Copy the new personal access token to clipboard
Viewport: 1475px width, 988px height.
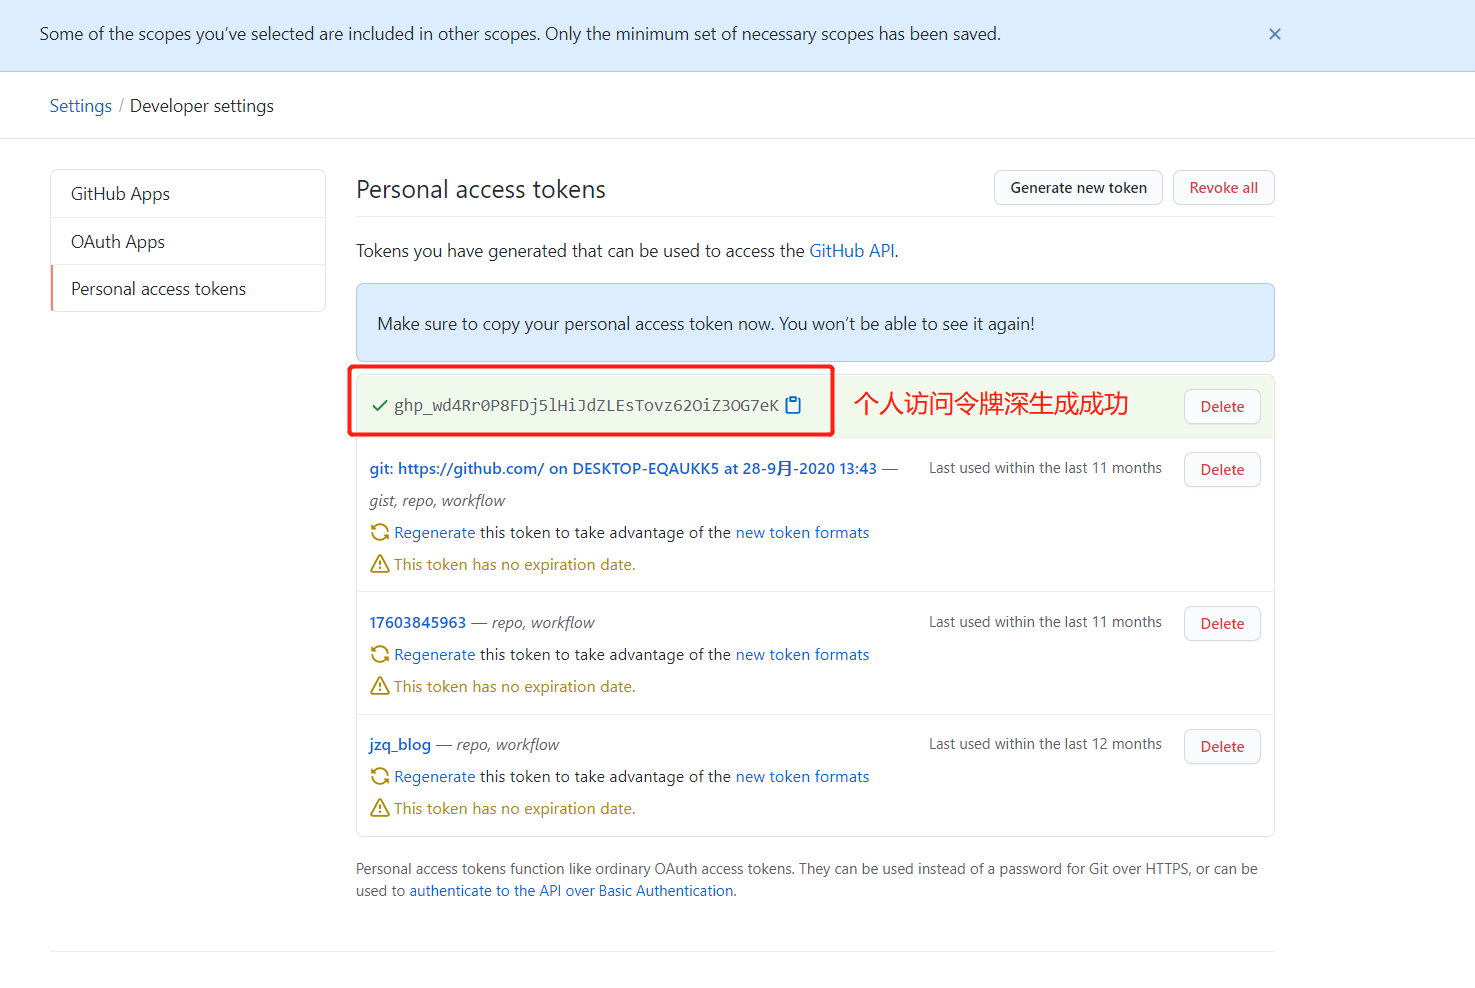(793, 405)
